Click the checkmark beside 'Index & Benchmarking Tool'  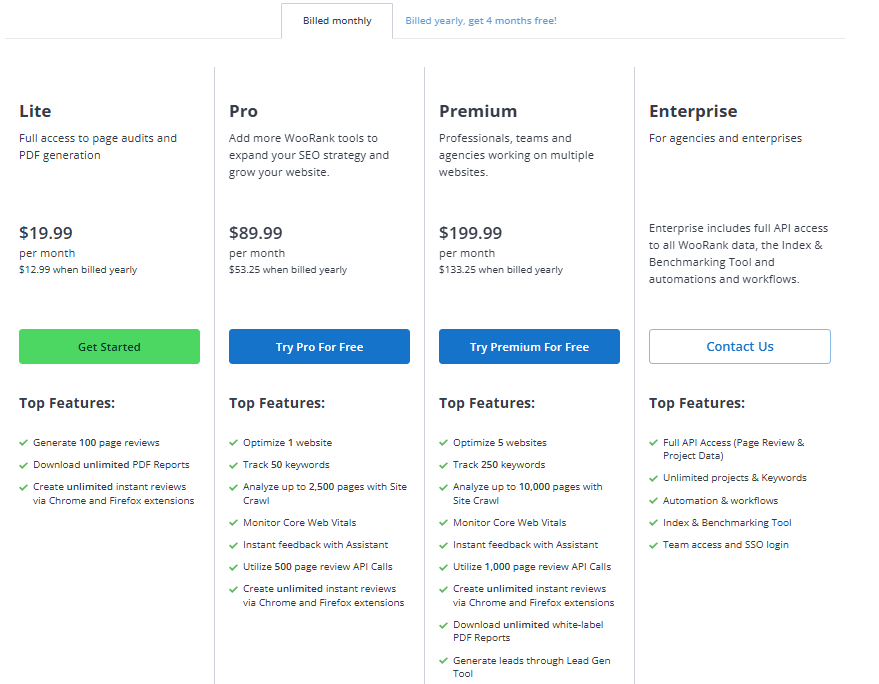(654, 522)
